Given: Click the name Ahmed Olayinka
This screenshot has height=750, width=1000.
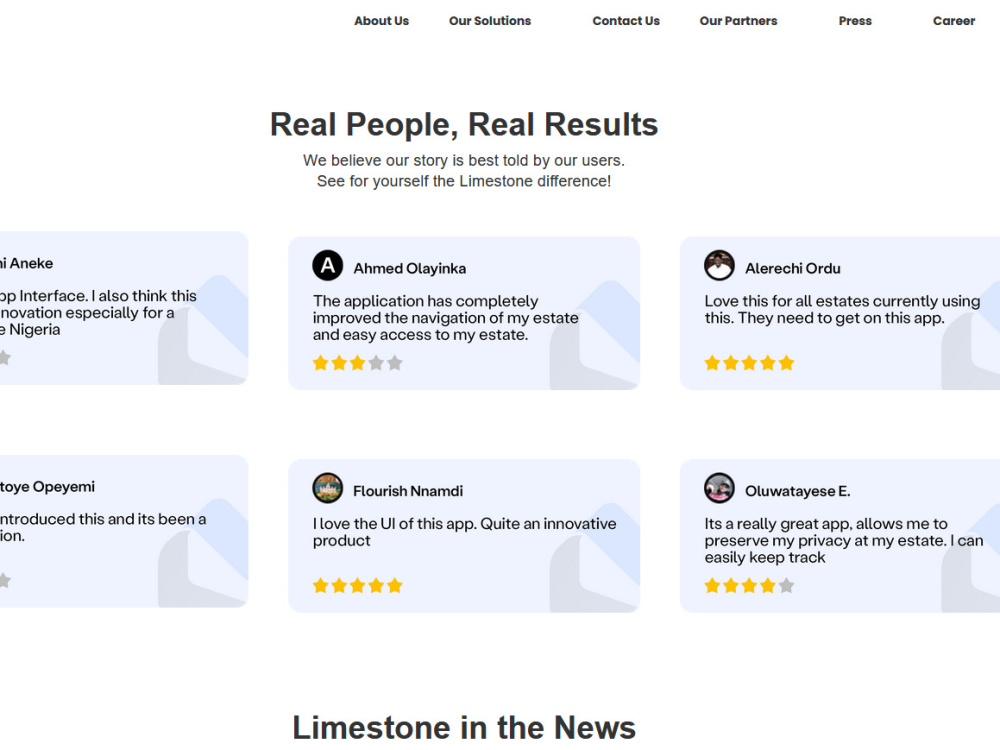Looking at the screenshot, I should click(409, 268).
